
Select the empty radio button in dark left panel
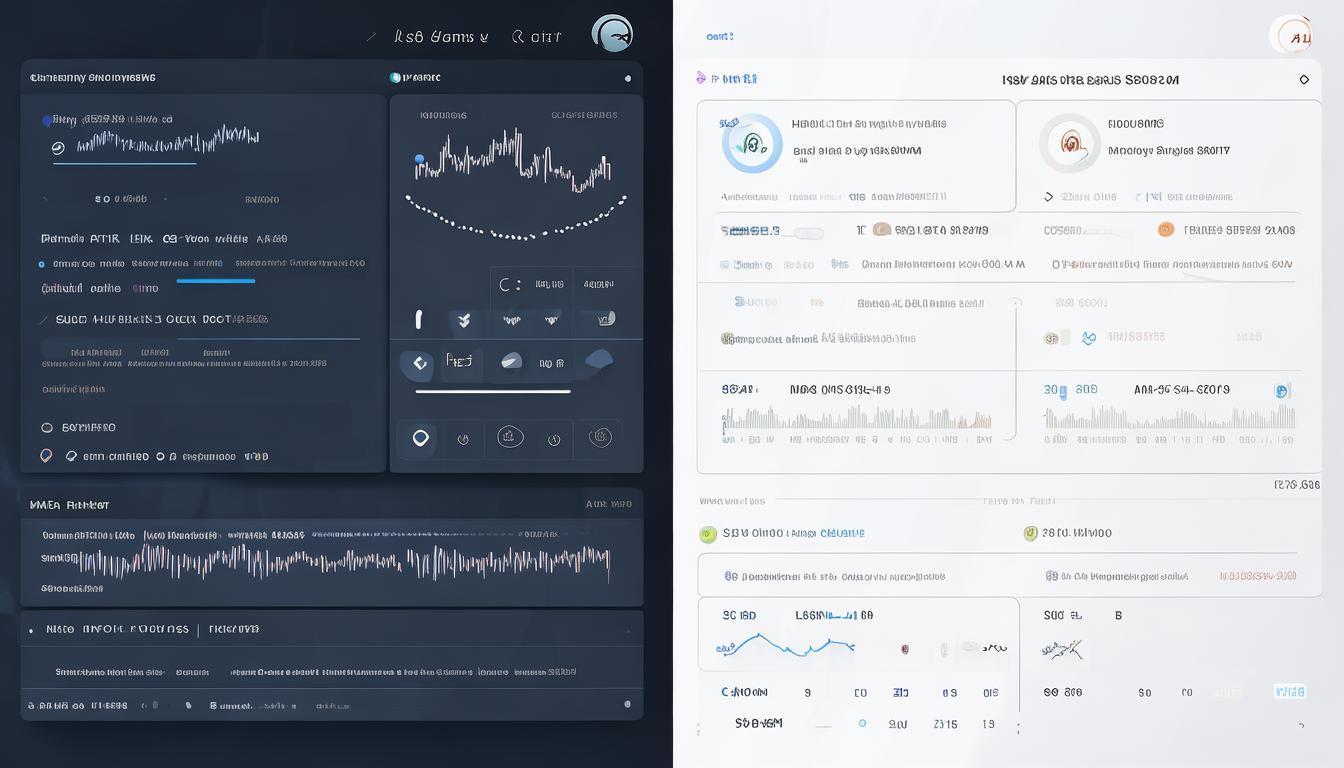pos(47,428)
